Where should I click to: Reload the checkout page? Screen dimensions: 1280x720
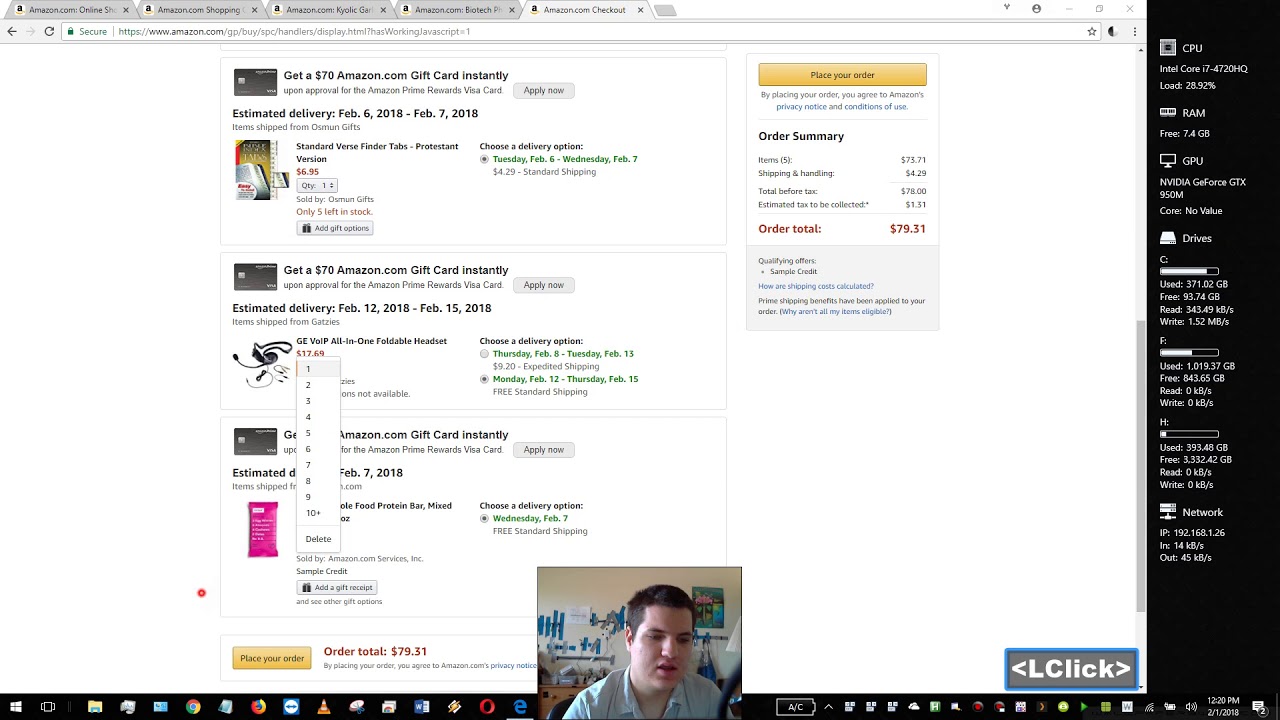pyautogui.click(x=49, y=31)
